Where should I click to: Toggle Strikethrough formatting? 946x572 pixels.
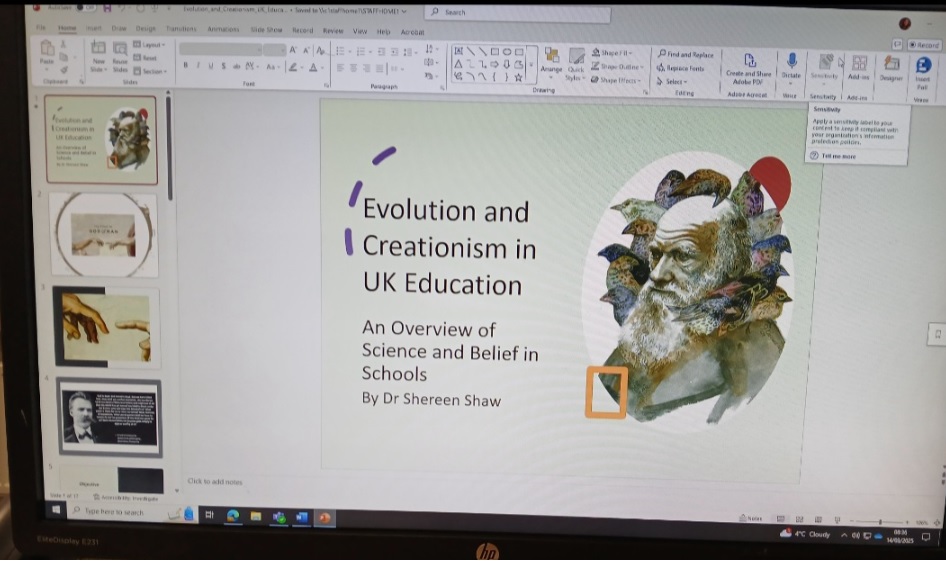pos(236,66)
